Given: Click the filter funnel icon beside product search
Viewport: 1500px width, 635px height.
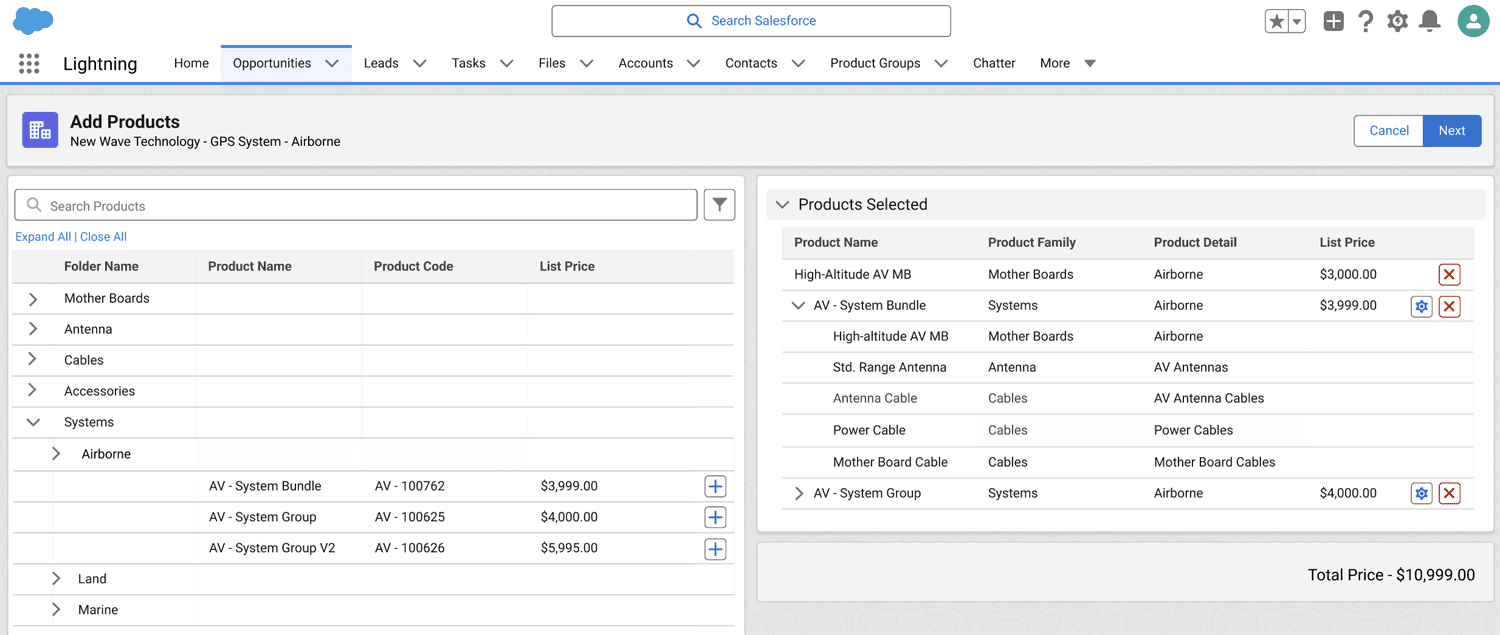Looking at the screenshot, I should pos(719,205).
